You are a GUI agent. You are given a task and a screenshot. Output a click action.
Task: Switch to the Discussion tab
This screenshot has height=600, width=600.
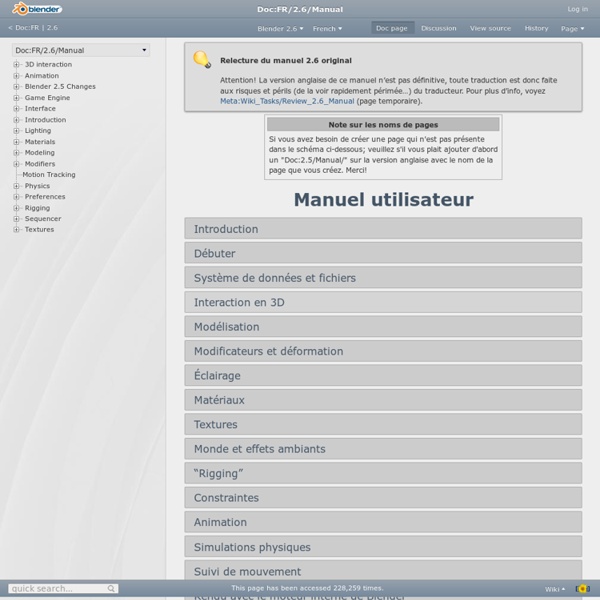click(x=439, y=28)
